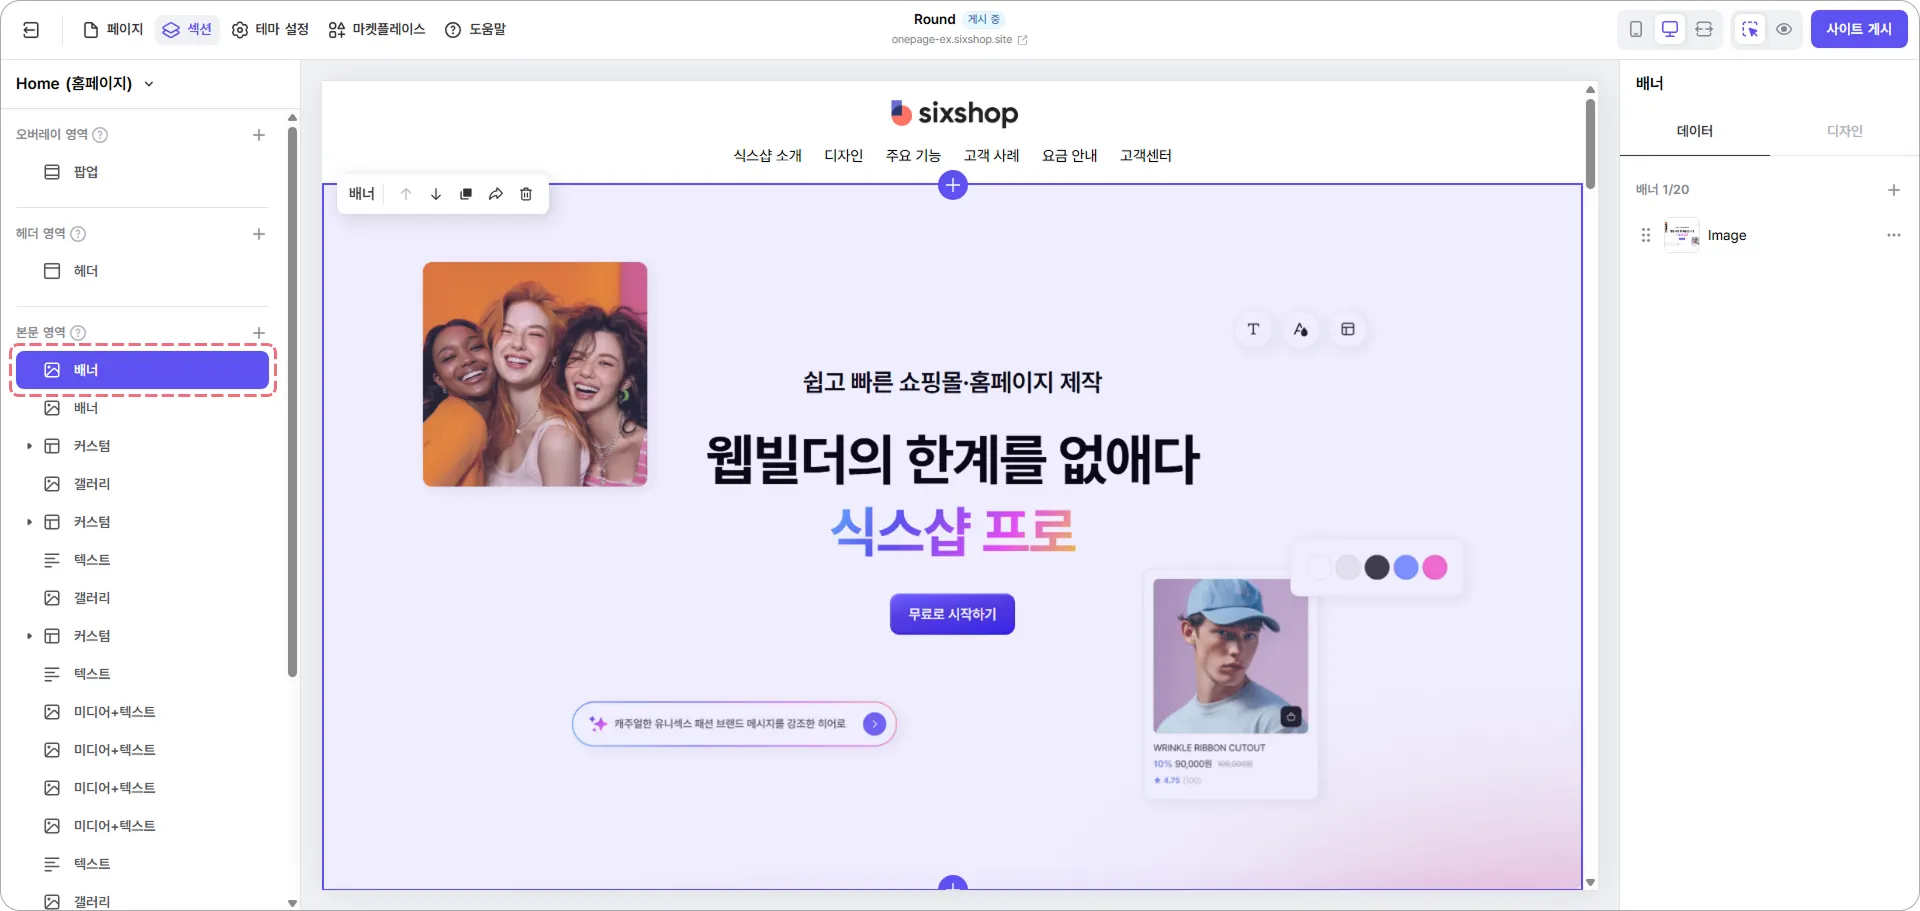Select the first 미디어+텍스트 section
1920x911 pixels.
[x=143, y=712]
